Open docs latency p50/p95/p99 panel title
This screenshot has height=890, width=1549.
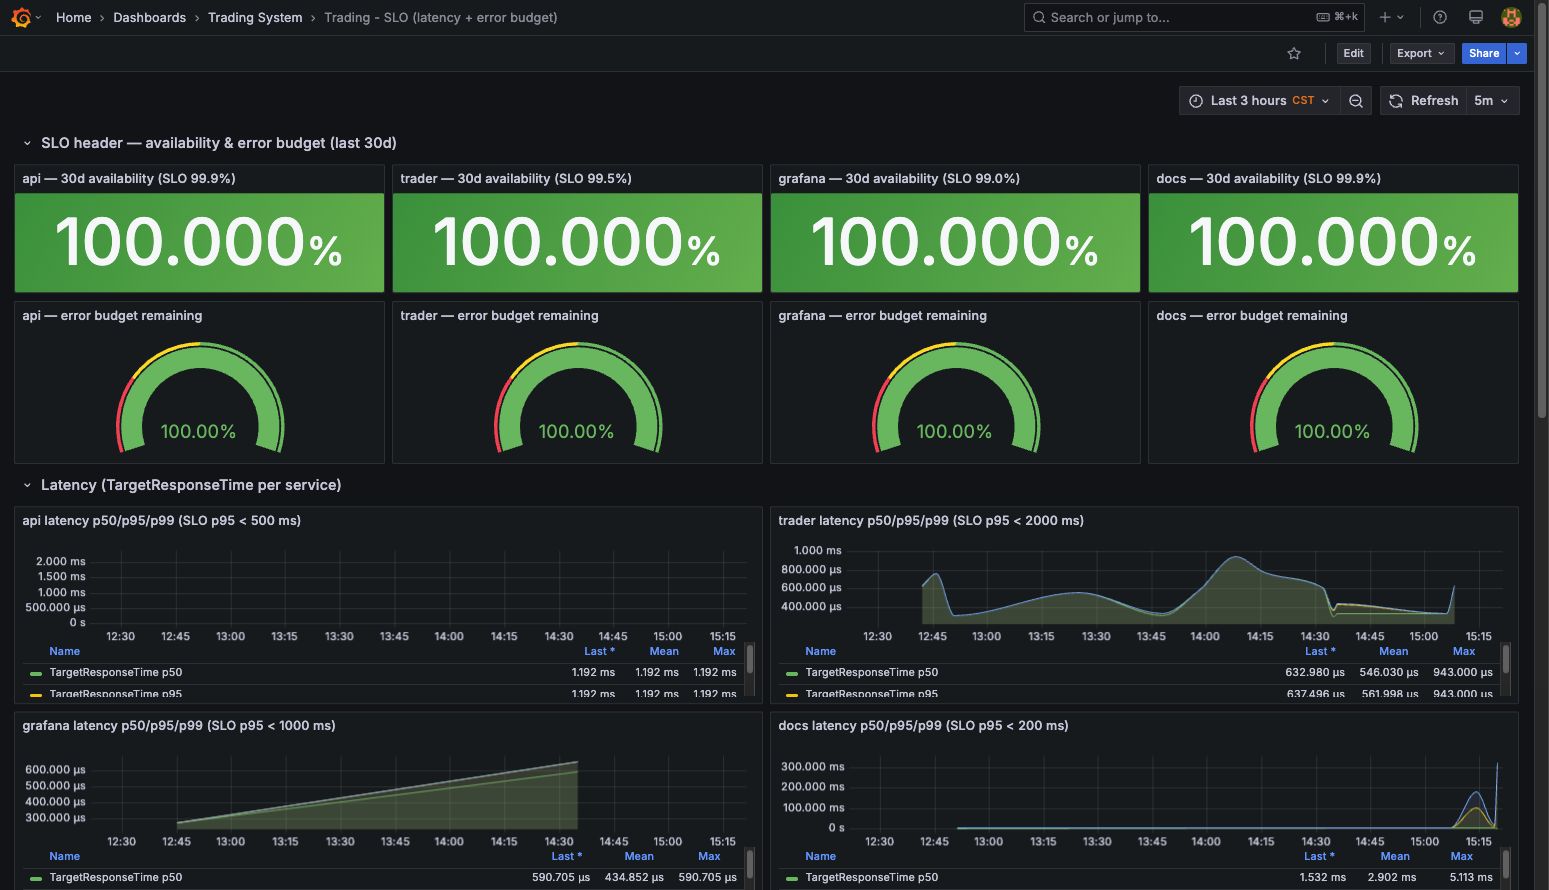[923, 725]
